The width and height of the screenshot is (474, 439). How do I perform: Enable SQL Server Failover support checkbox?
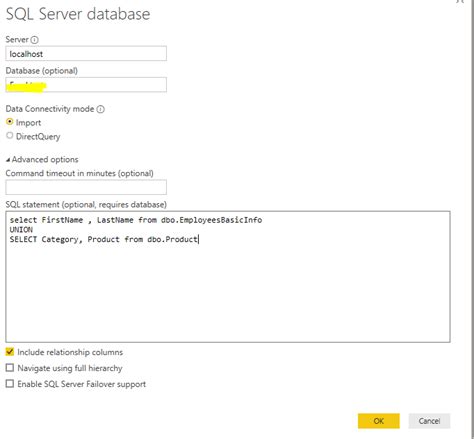point(10,383)
